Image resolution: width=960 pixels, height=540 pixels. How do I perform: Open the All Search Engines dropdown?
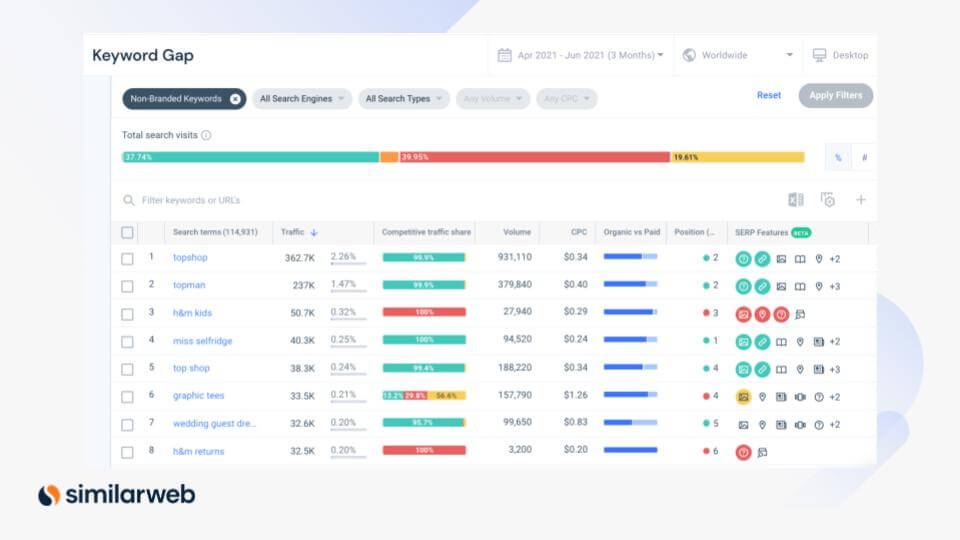point(302,99)
